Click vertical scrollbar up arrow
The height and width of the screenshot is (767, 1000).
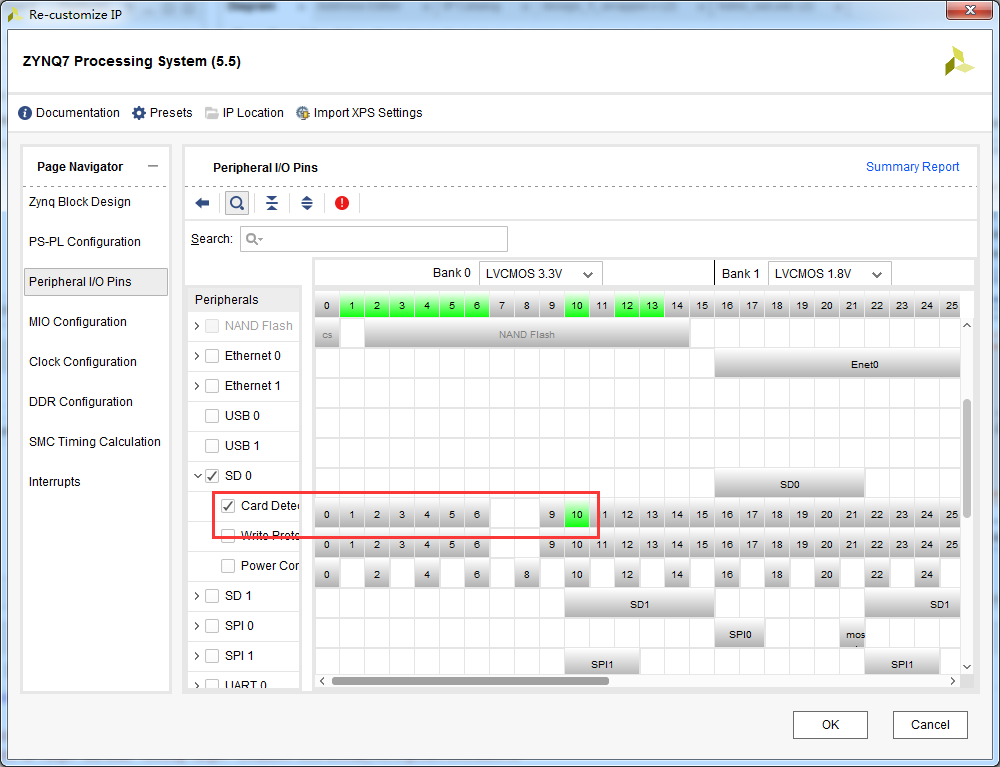(967, 325)
